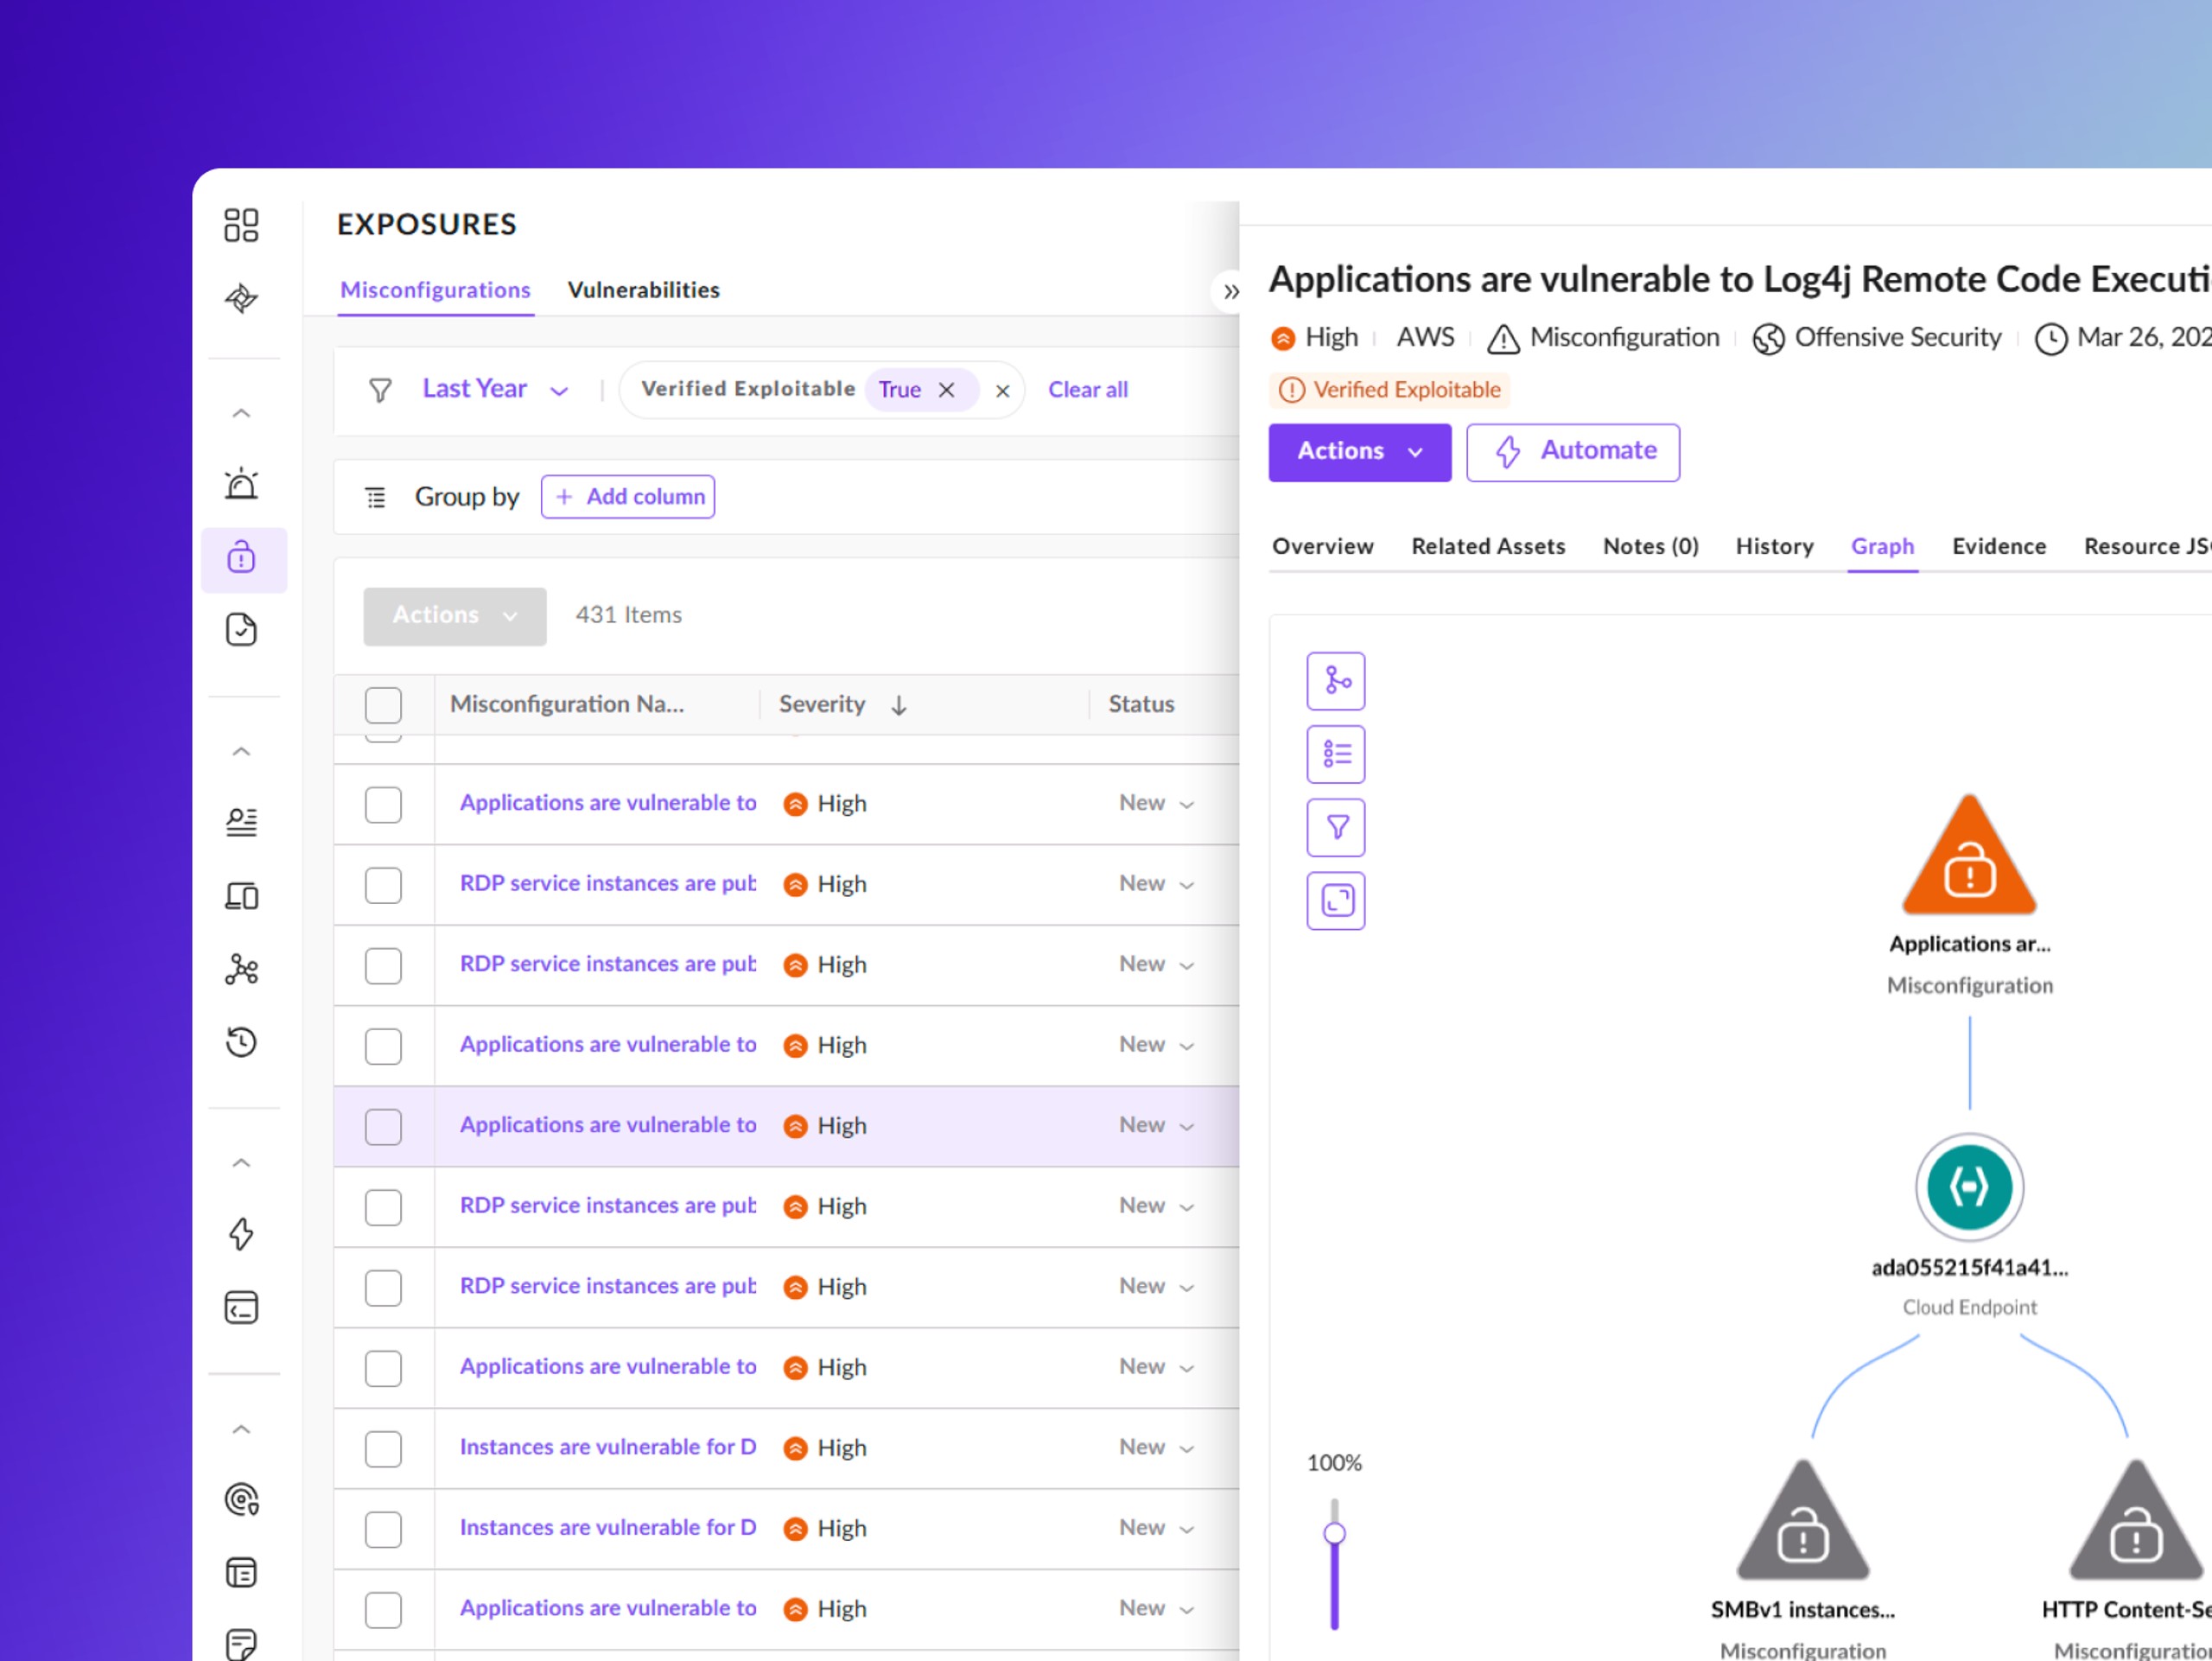The width and height of the screenshot is (2212, 1661).
Task: Click the diamond logo icon in sidebar
Action: [x=241, y=298]
